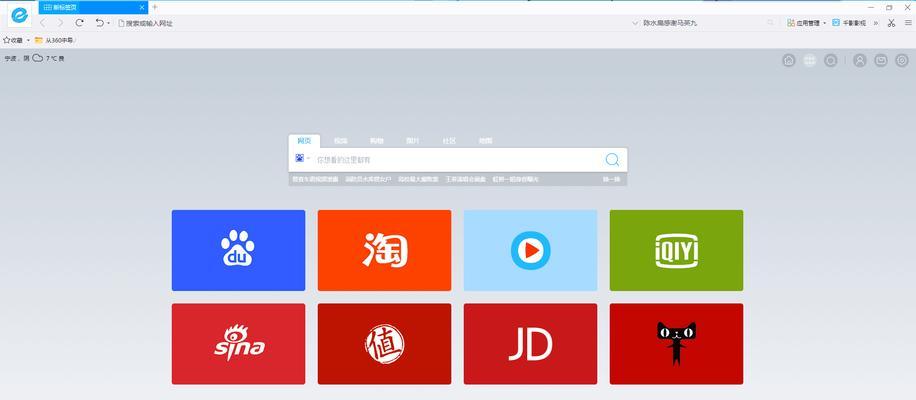
Task: Open the 手影影视 extension
Action: point(849,23)
